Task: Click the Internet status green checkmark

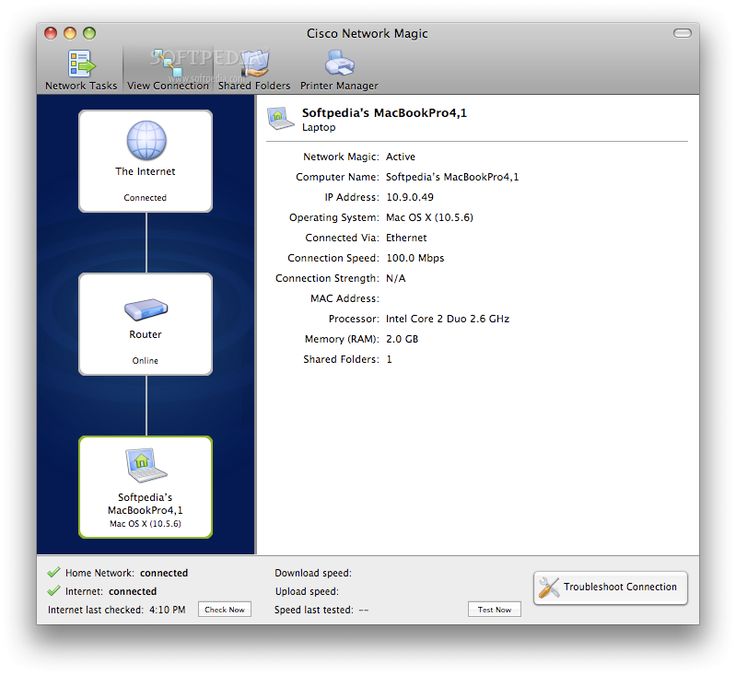Action: coord(54,590)
